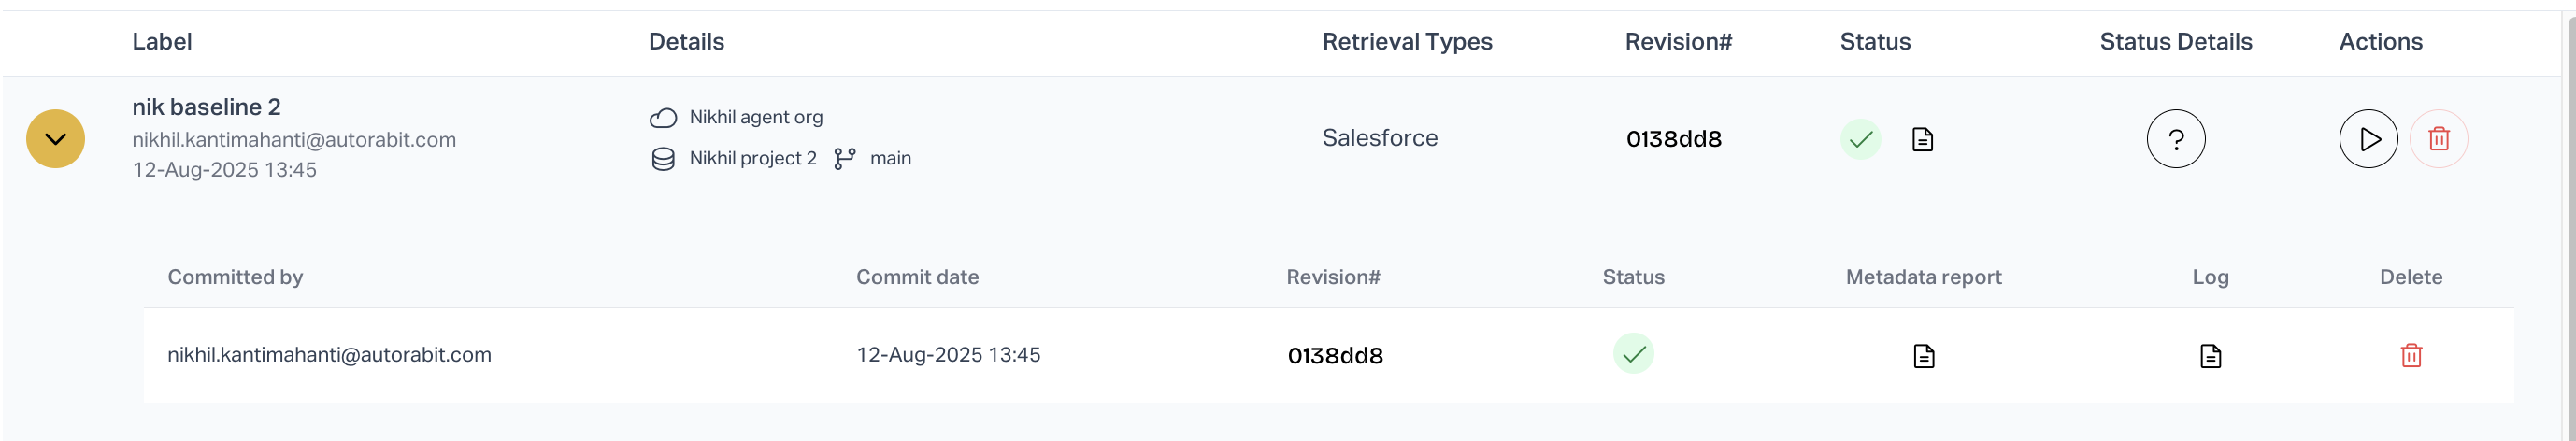
Task: Click the main branch icon
Action: (x=845, y=159)
